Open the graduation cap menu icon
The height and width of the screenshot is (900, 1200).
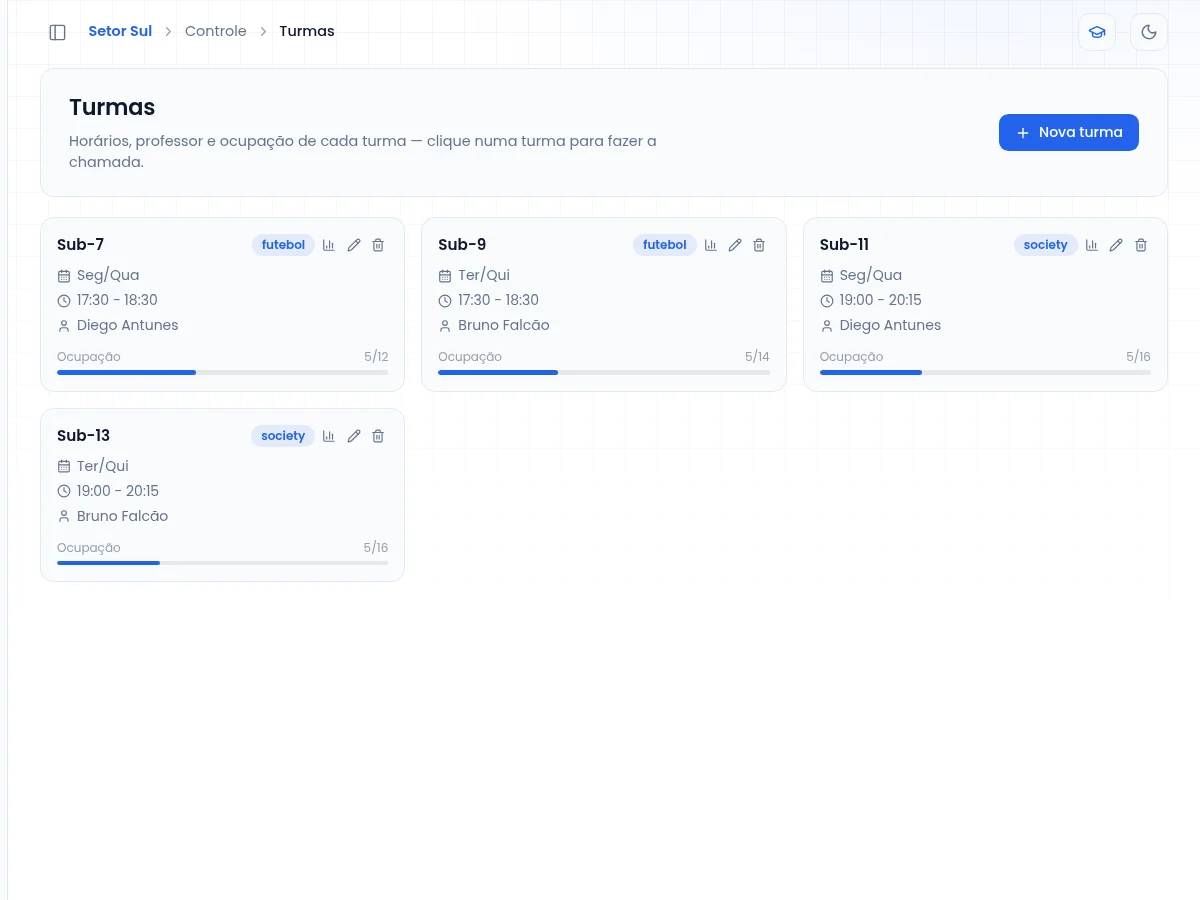pos(1097,32)
